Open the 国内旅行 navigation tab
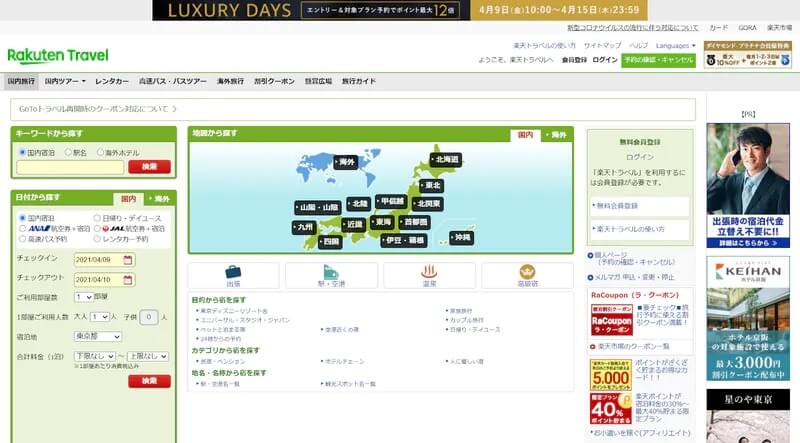Screen dimensions: 800x443 [21, 81]
